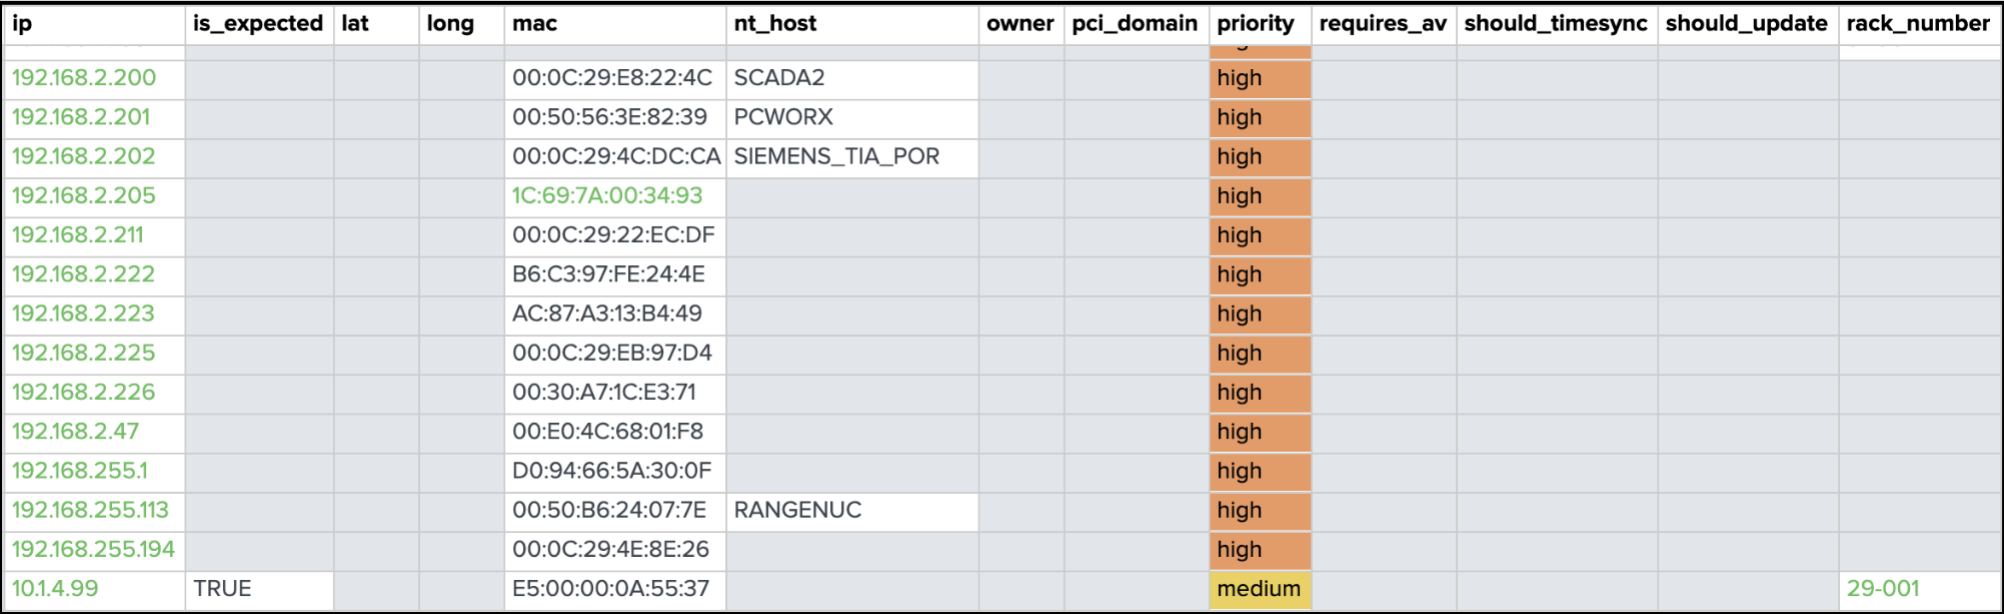The image size is (2004, 614).
Task: Select the SIEMENS_TIA_POR host cell
Action: coord(836,157)
